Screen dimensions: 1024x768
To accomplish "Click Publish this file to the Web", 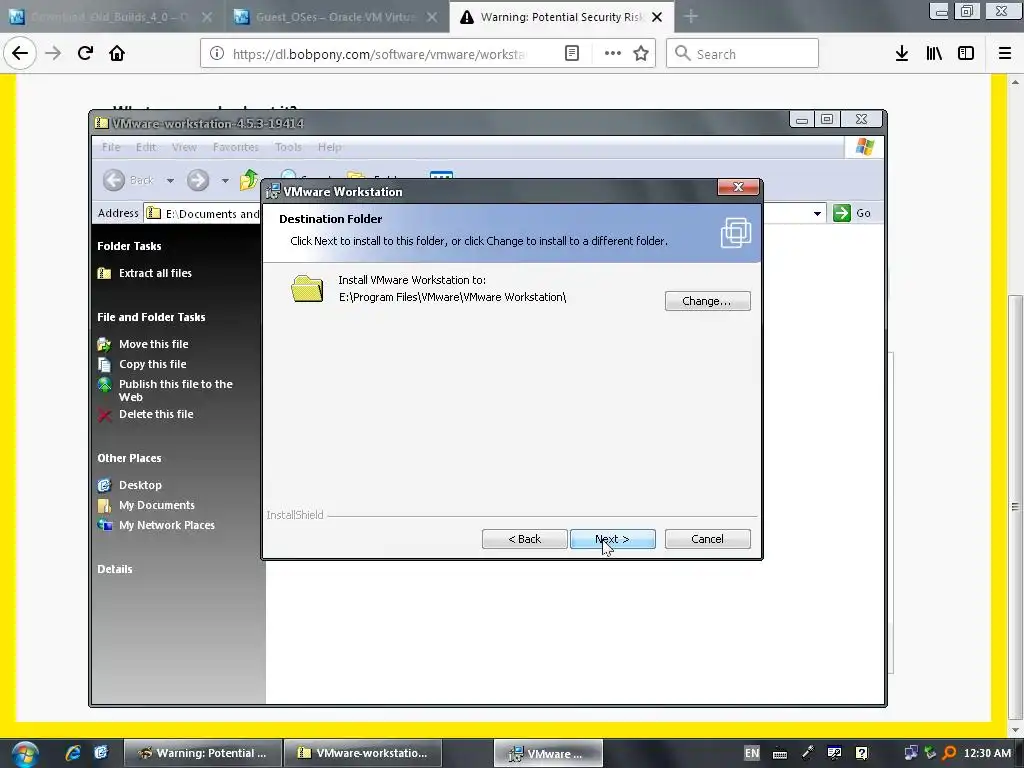I will point(176,391).
